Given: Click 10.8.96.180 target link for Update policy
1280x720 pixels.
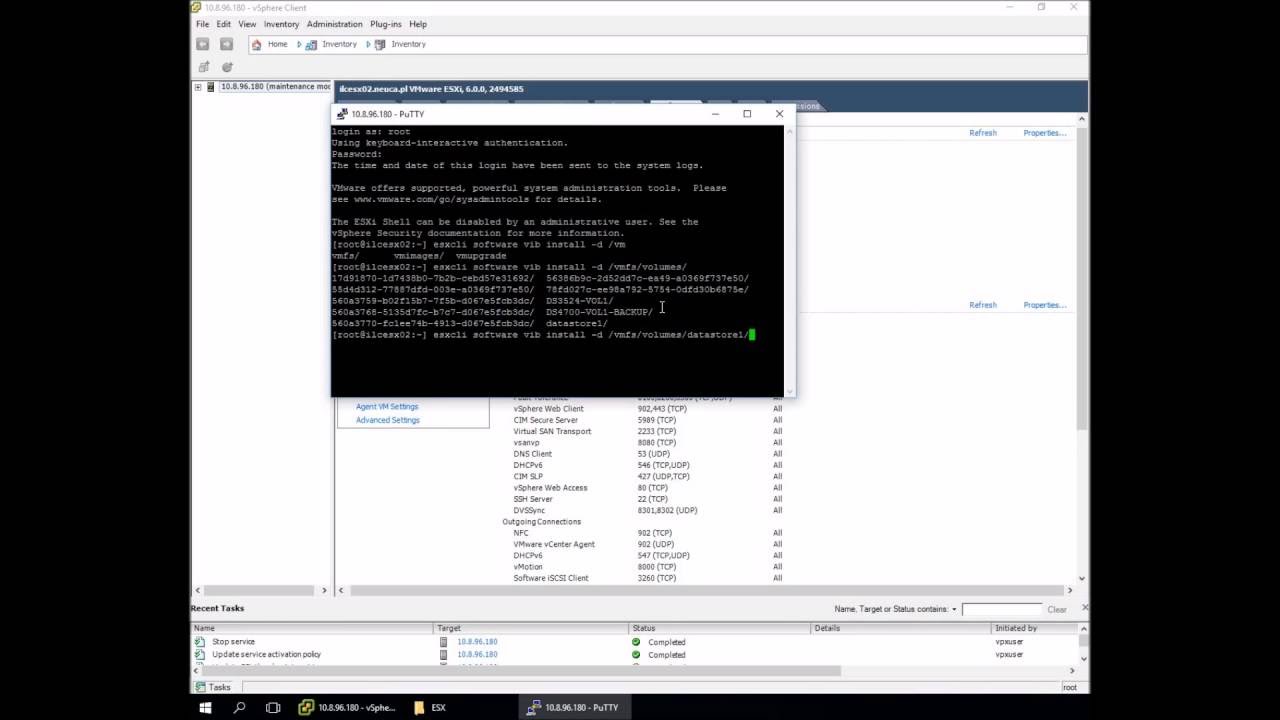Looking at the screenshot, I should click(477, 655).
